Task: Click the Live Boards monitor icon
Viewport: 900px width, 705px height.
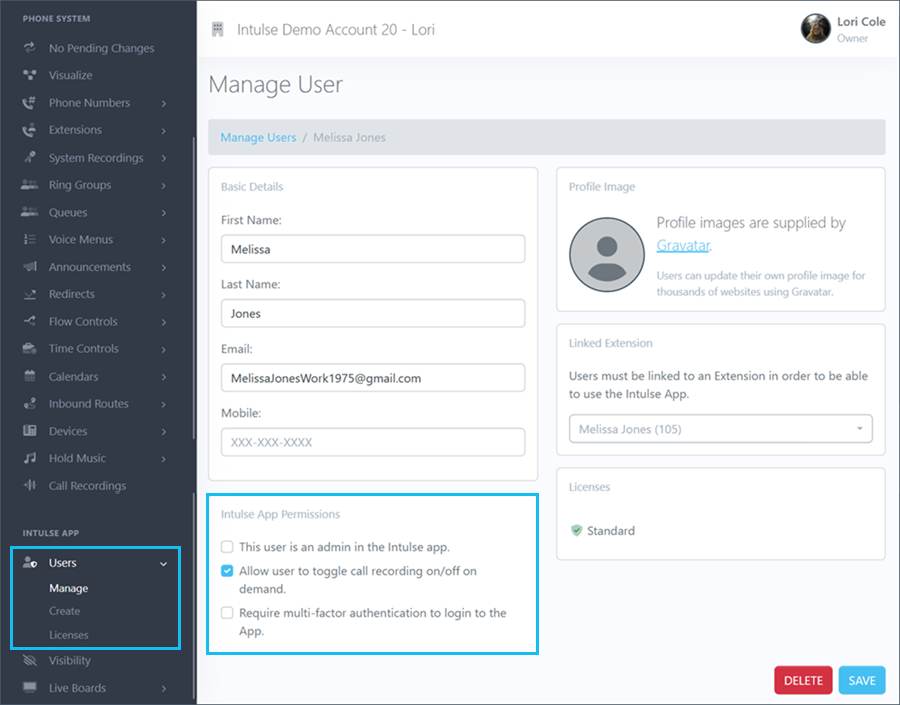Action: point(30,688)
